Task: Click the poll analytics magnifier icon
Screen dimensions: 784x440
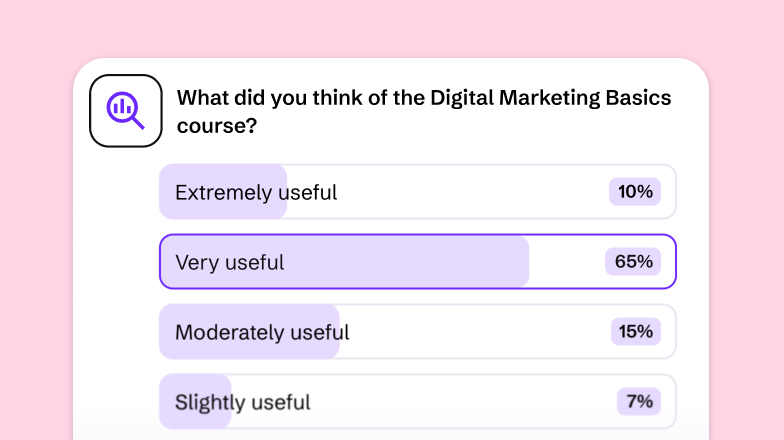Action: [126, 110]
